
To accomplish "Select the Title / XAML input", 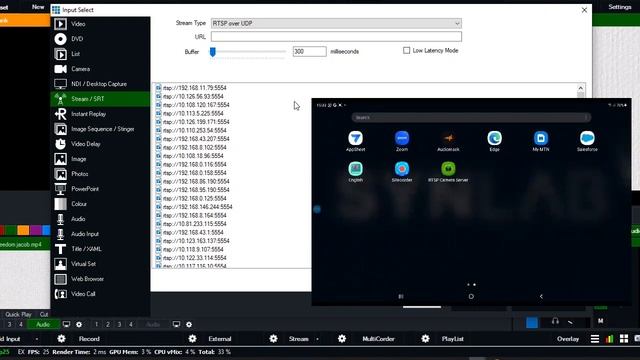I will coord(100,249).
